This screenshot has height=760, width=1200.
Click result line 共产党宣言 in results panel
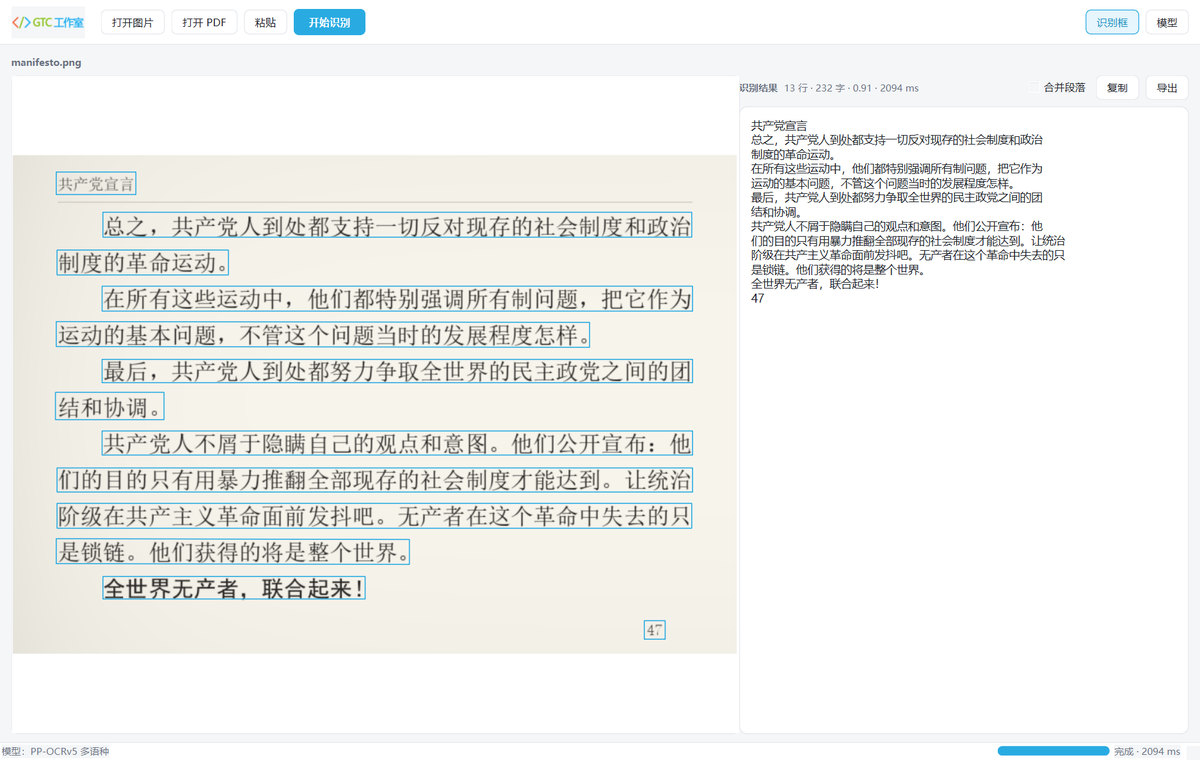click(779, 125)
